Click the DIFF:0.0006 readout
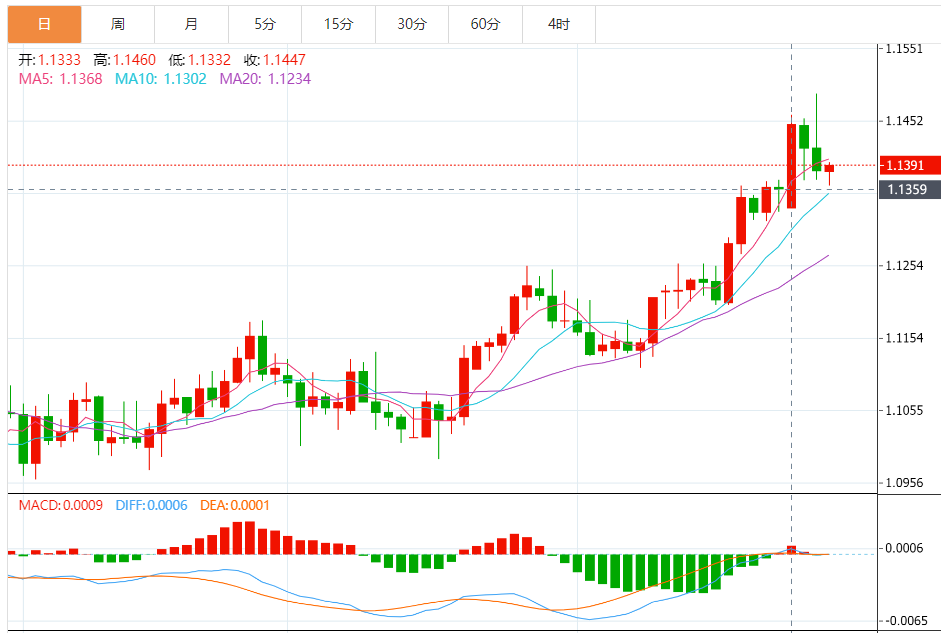Screen dimensions: 941x633 151,505
